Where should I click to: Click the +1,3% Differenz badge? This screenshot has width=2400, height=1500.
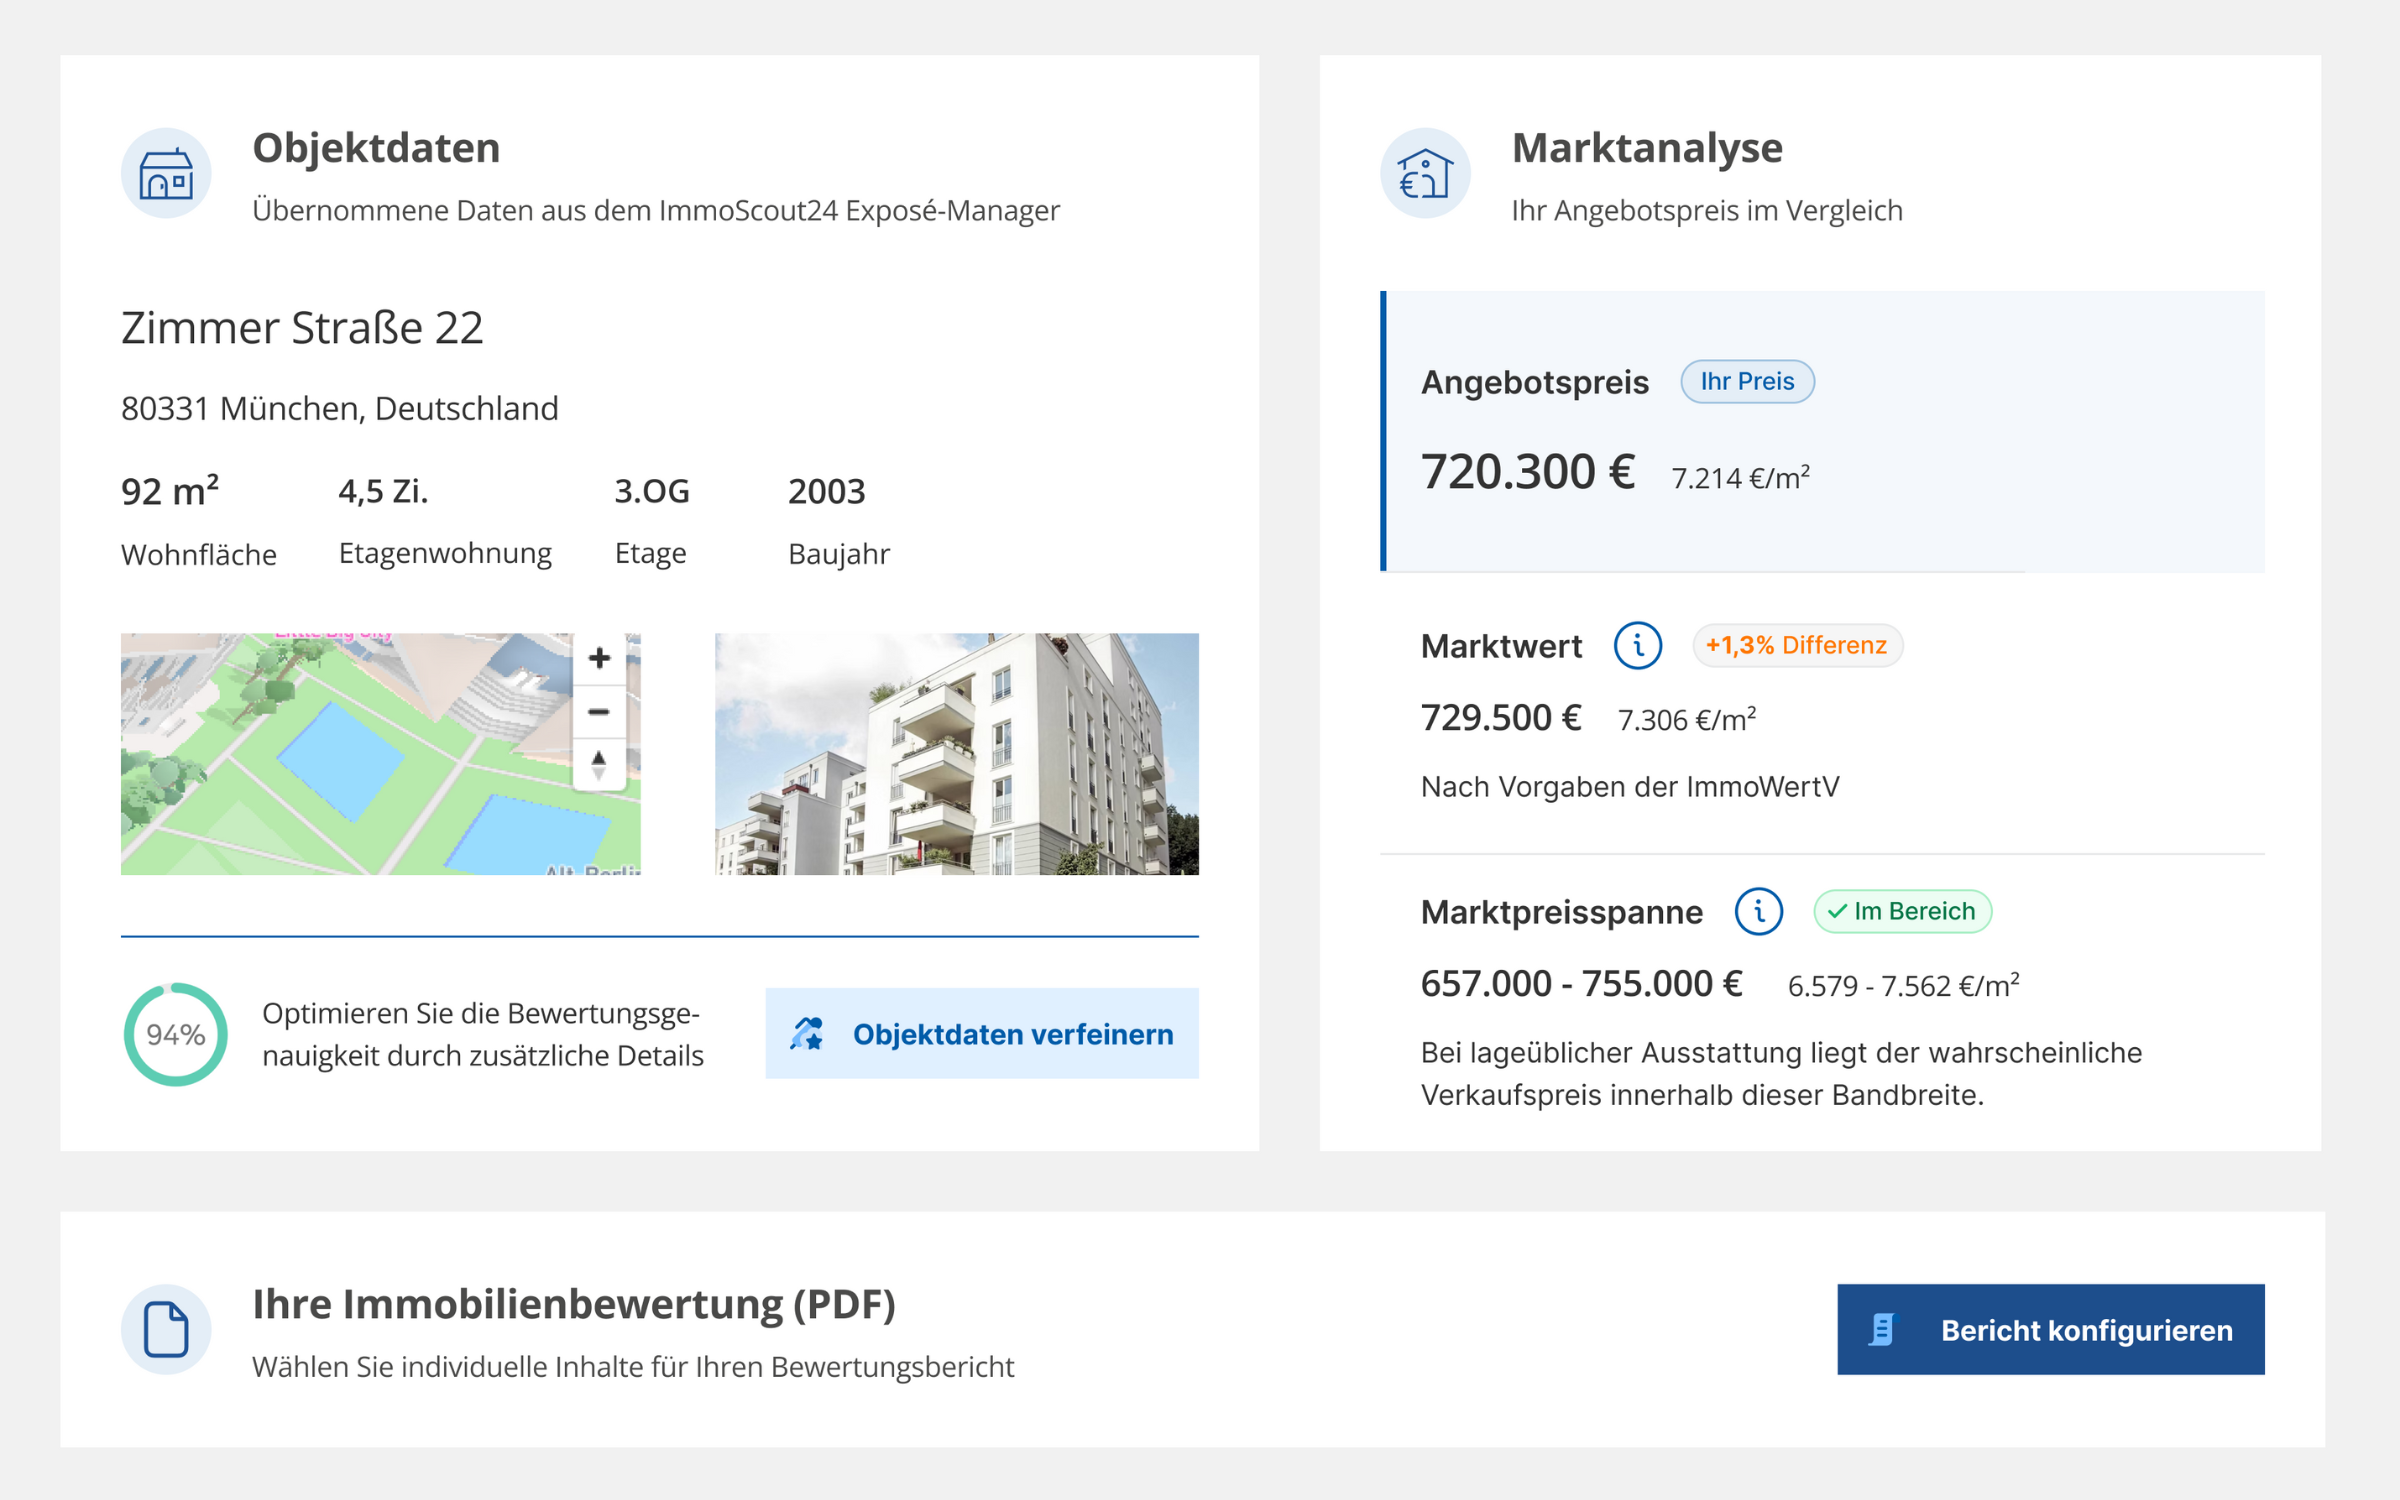(1796, 646)
